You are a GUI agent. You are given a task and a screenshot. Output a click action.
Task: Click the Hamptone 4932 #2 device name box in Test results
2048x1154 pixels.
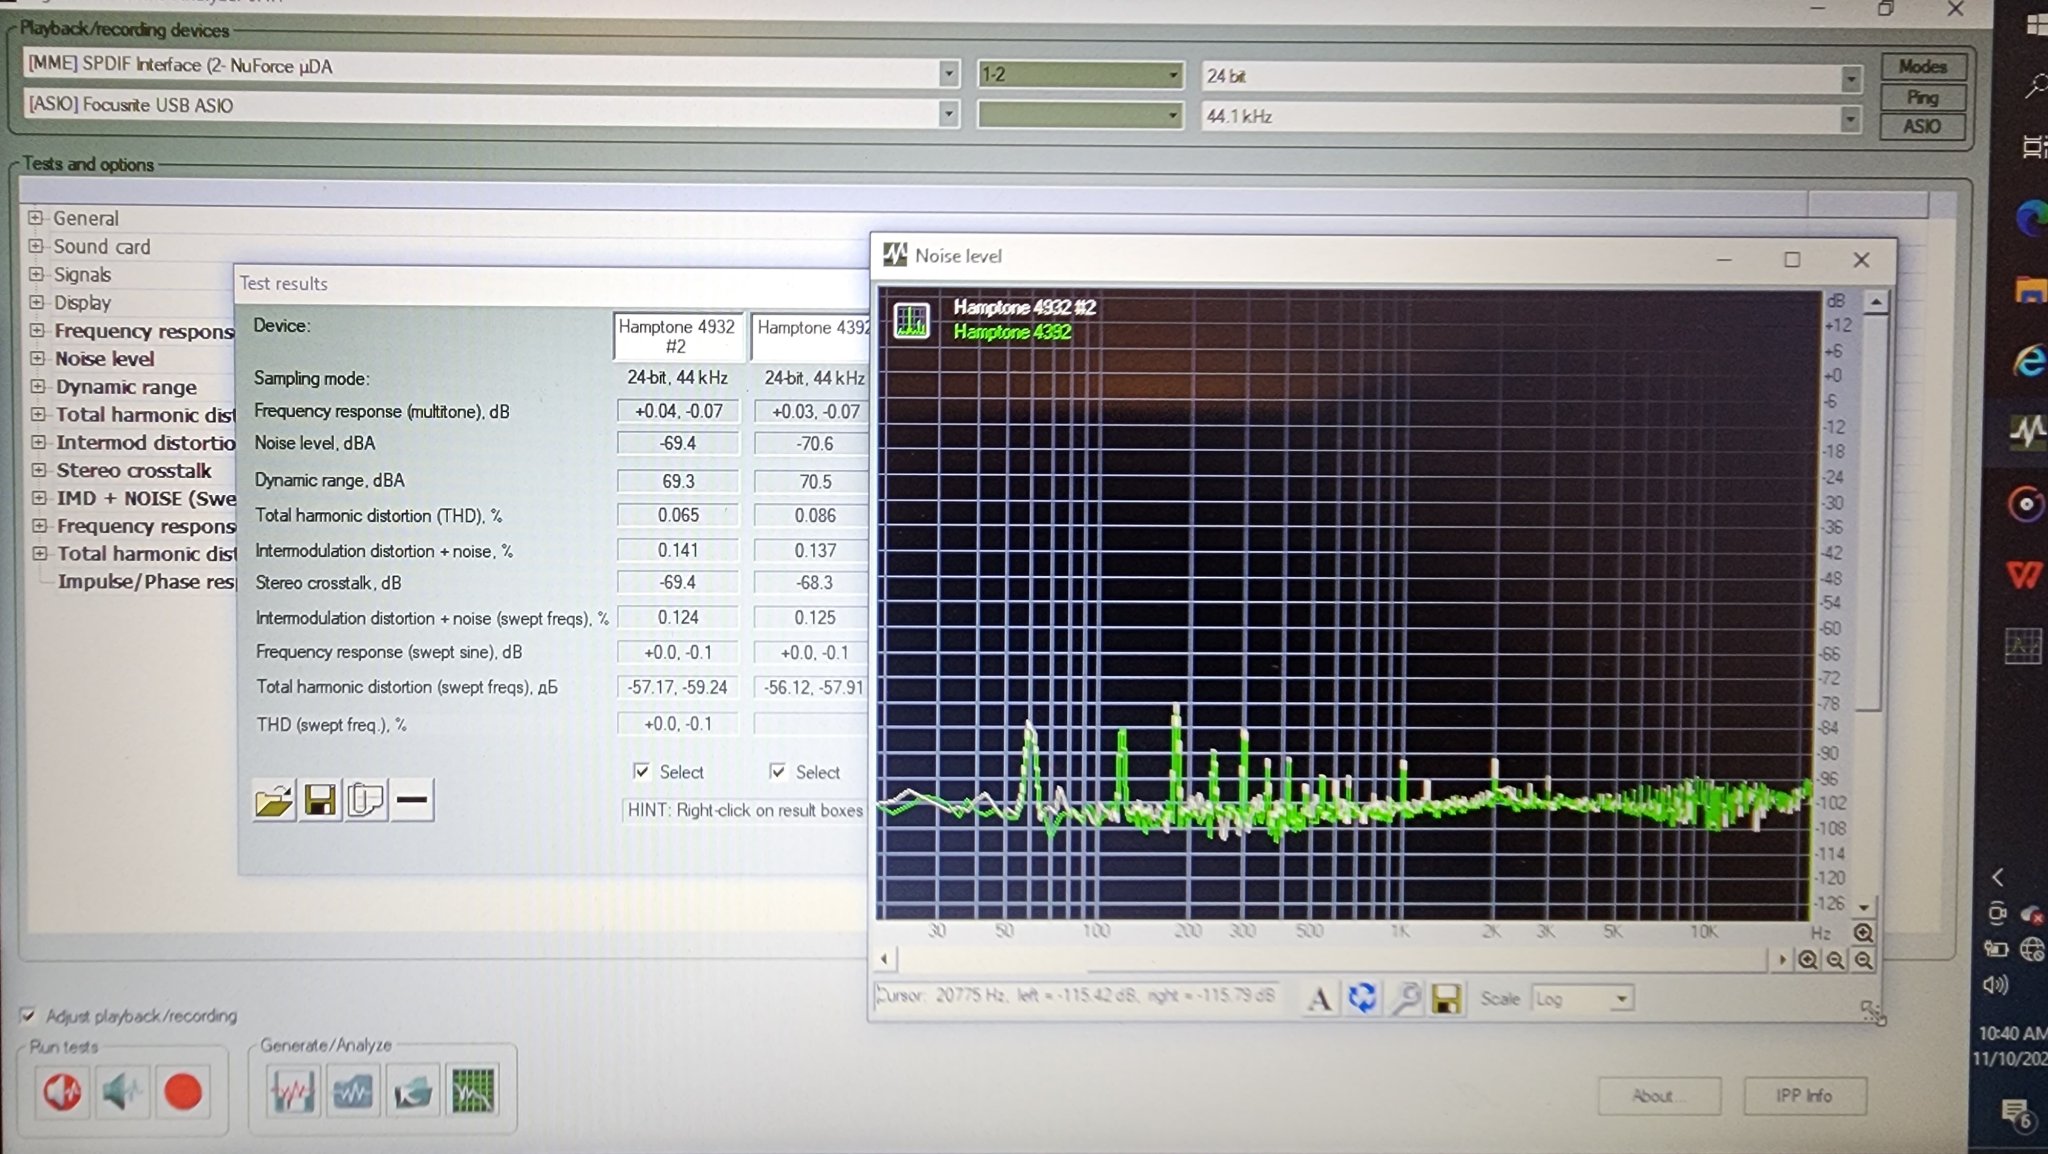pos(678,336)
